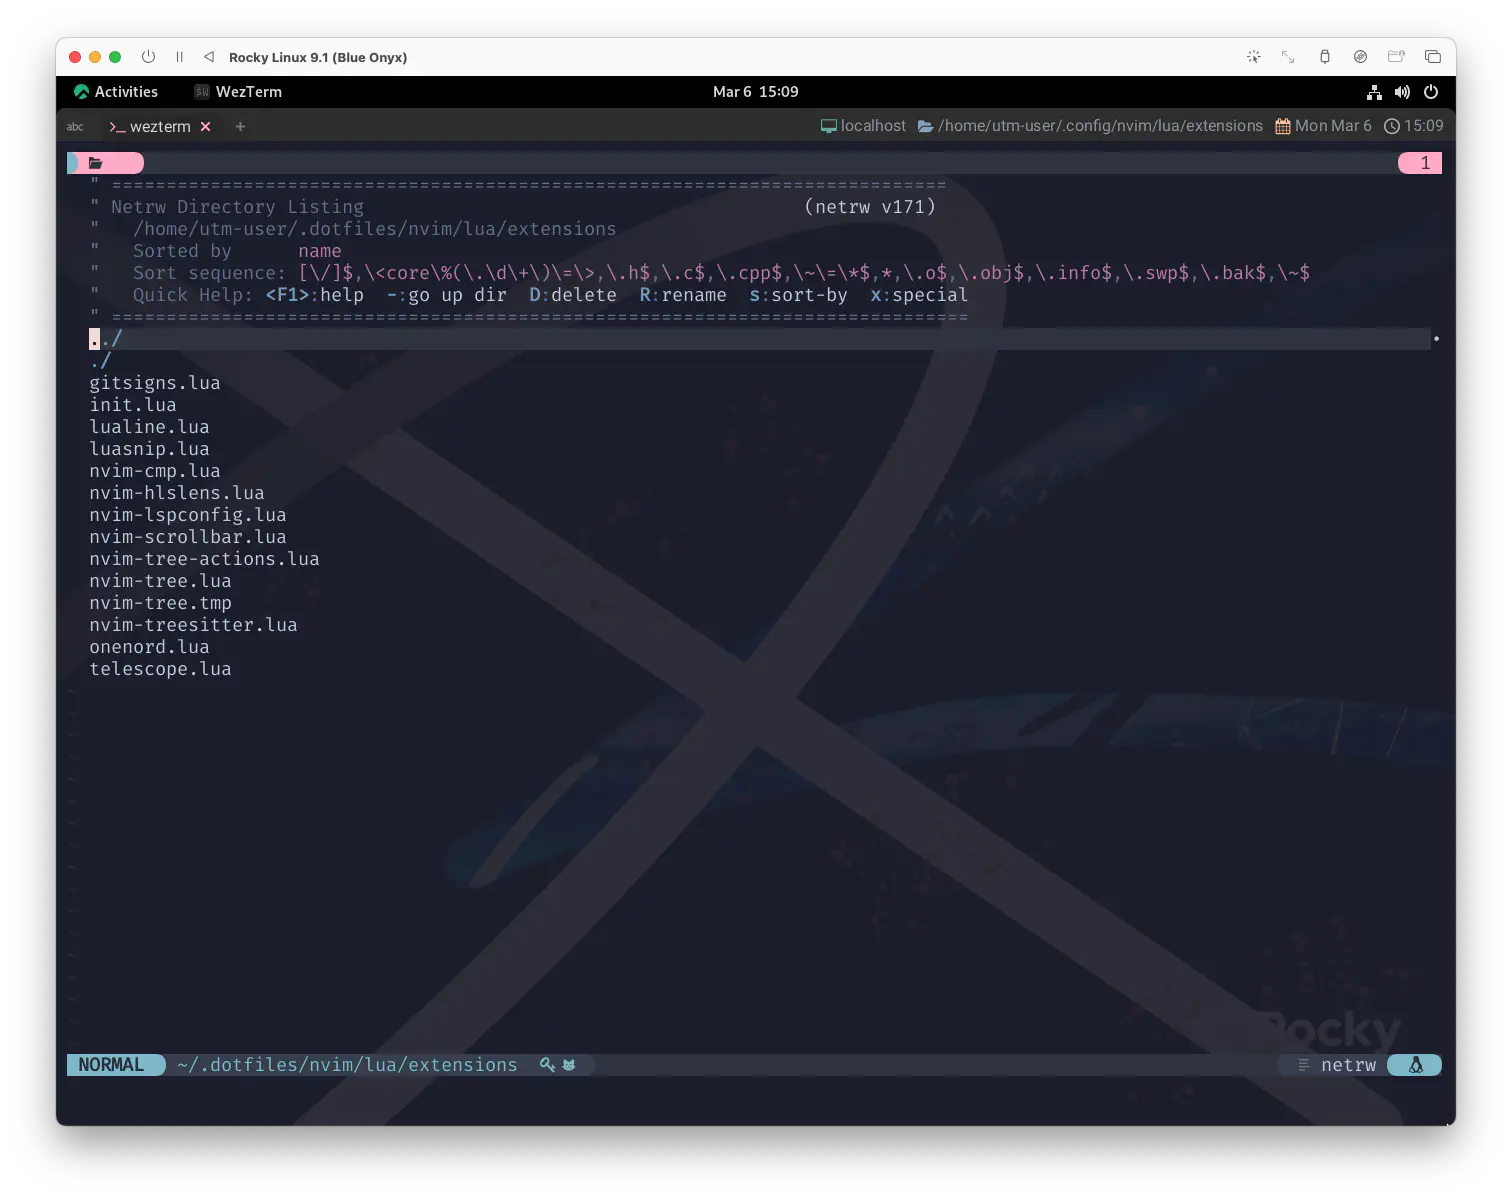Click the D:delete hint in Quick Help

(573, 295)
